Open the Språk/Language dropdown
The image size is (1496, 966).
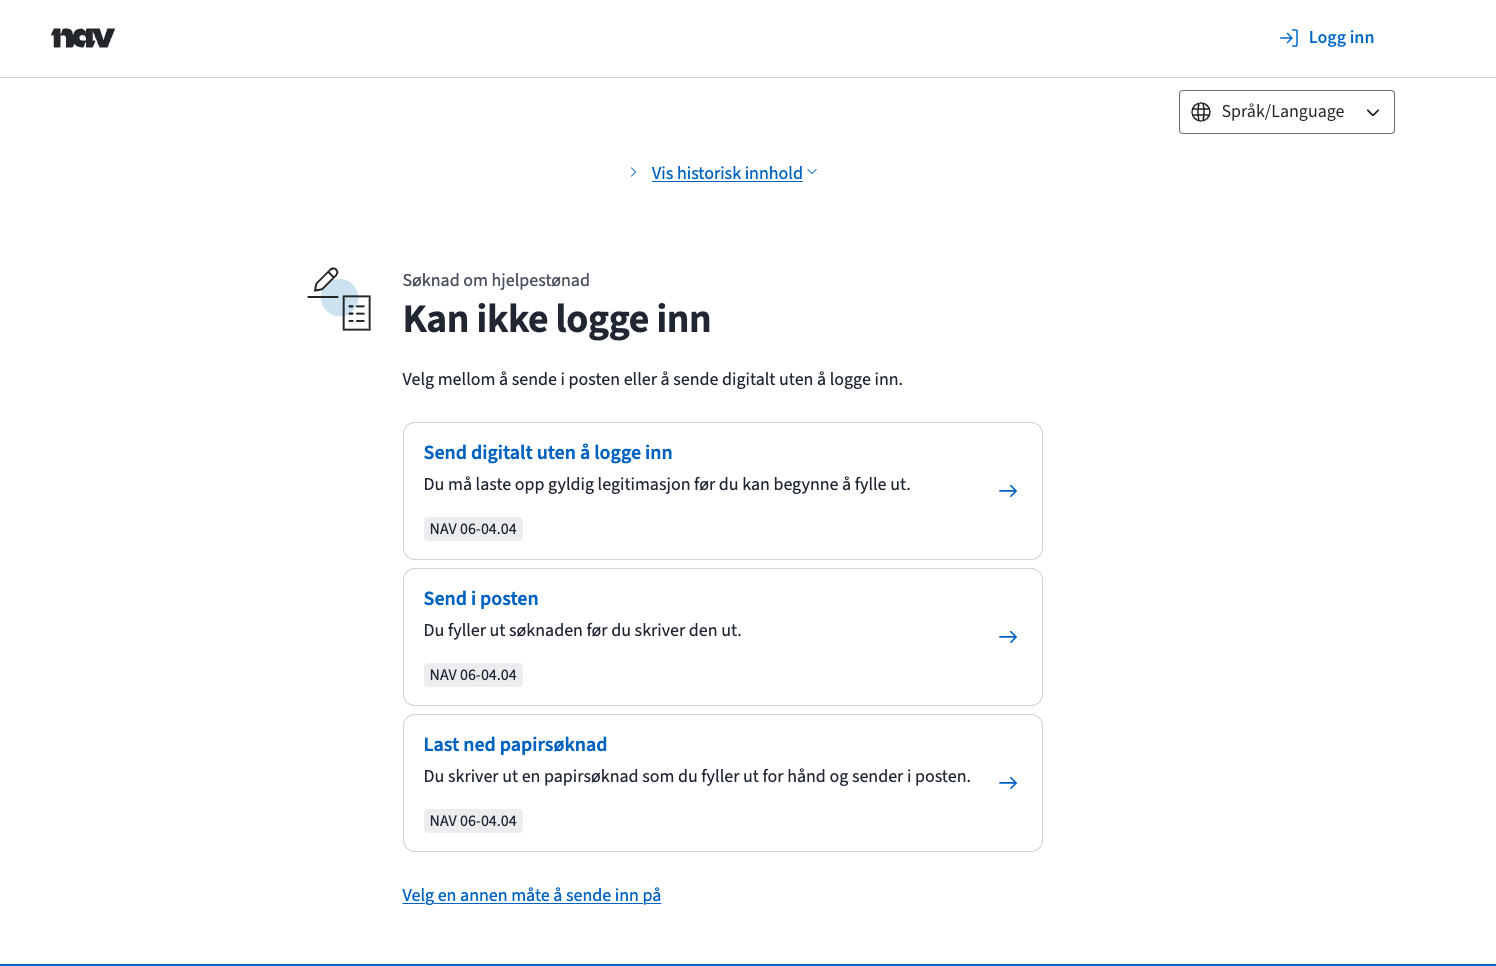pos(1286,112)
